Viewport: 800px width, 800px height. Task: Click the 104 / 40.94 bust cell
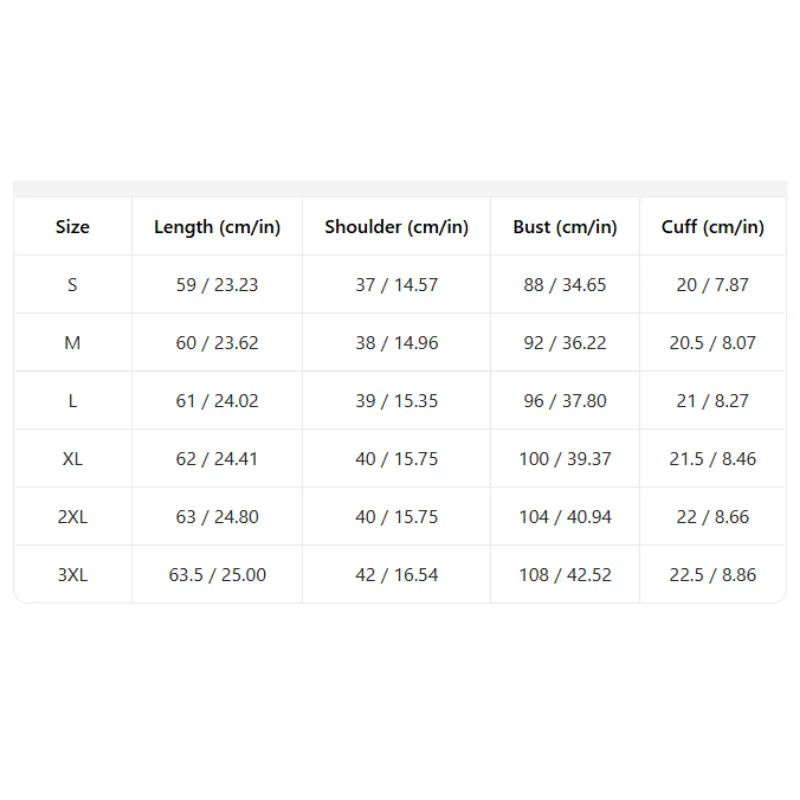[565, 517]
